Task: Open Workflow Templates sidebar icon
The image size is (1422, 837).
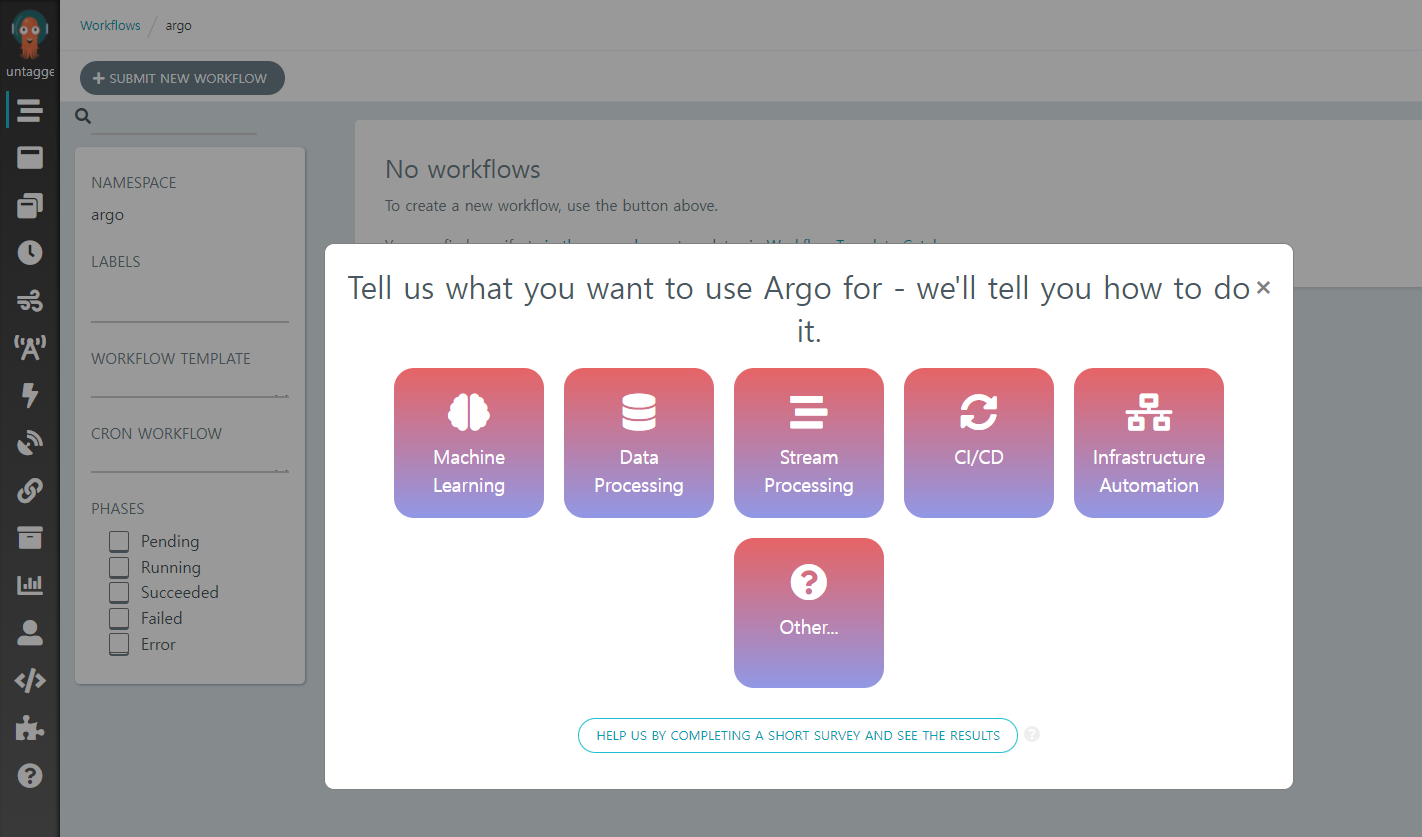Action: click(x=30, y=157)
